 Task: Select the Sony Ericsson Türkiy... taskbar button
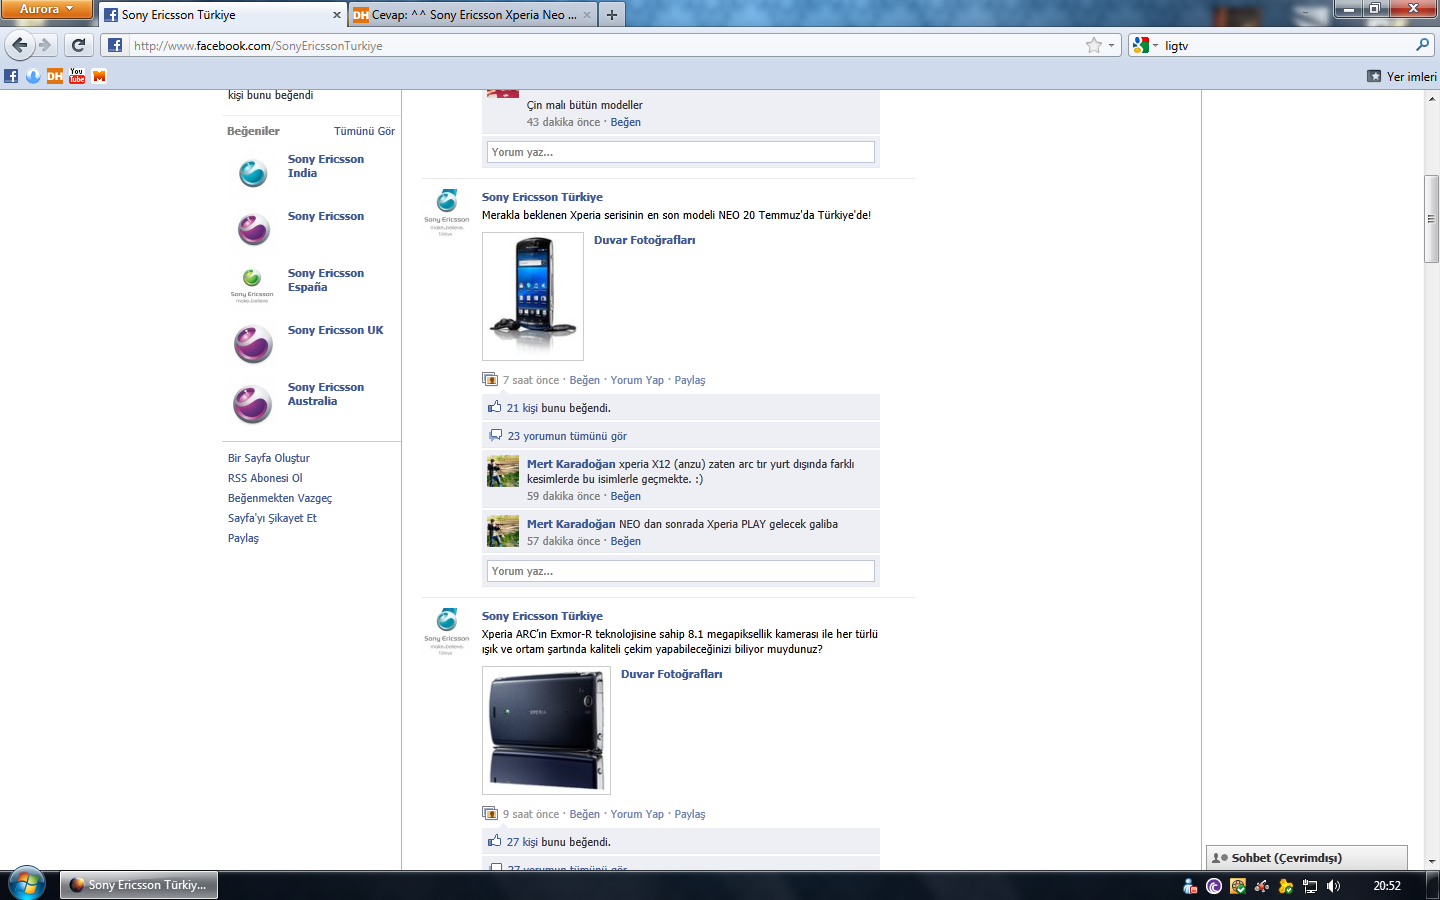pos(139,885)
